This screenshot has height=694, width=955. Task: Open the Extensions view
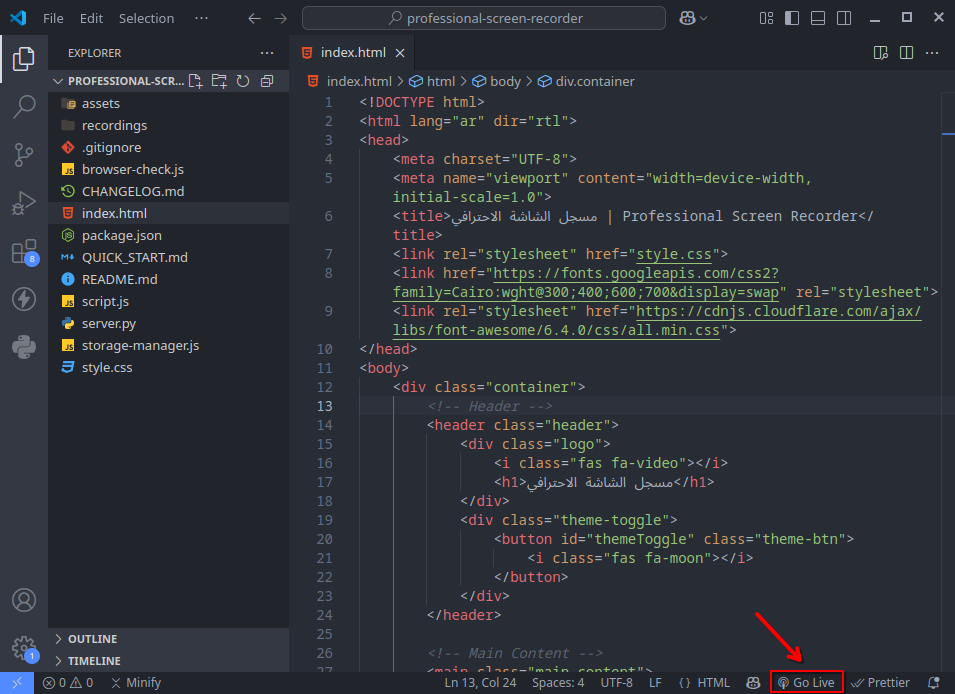coord(24,251)
